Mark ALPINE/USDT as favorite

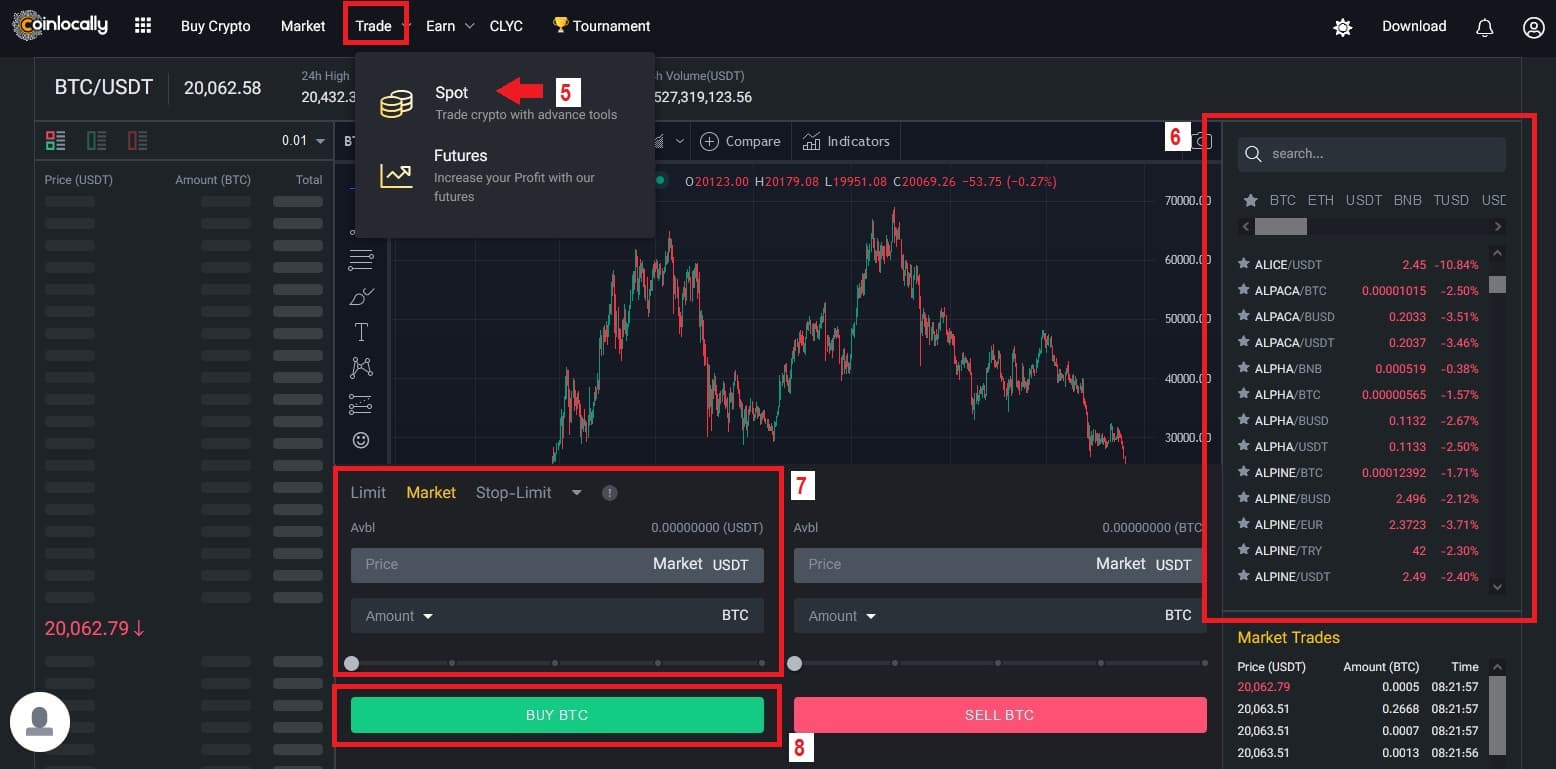1244,576
